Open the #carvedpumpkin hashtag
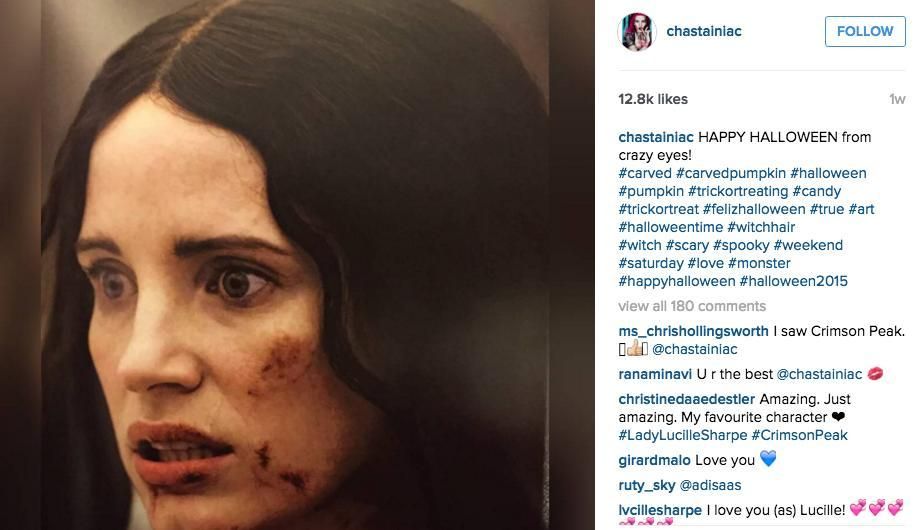 tap(731, 173)
